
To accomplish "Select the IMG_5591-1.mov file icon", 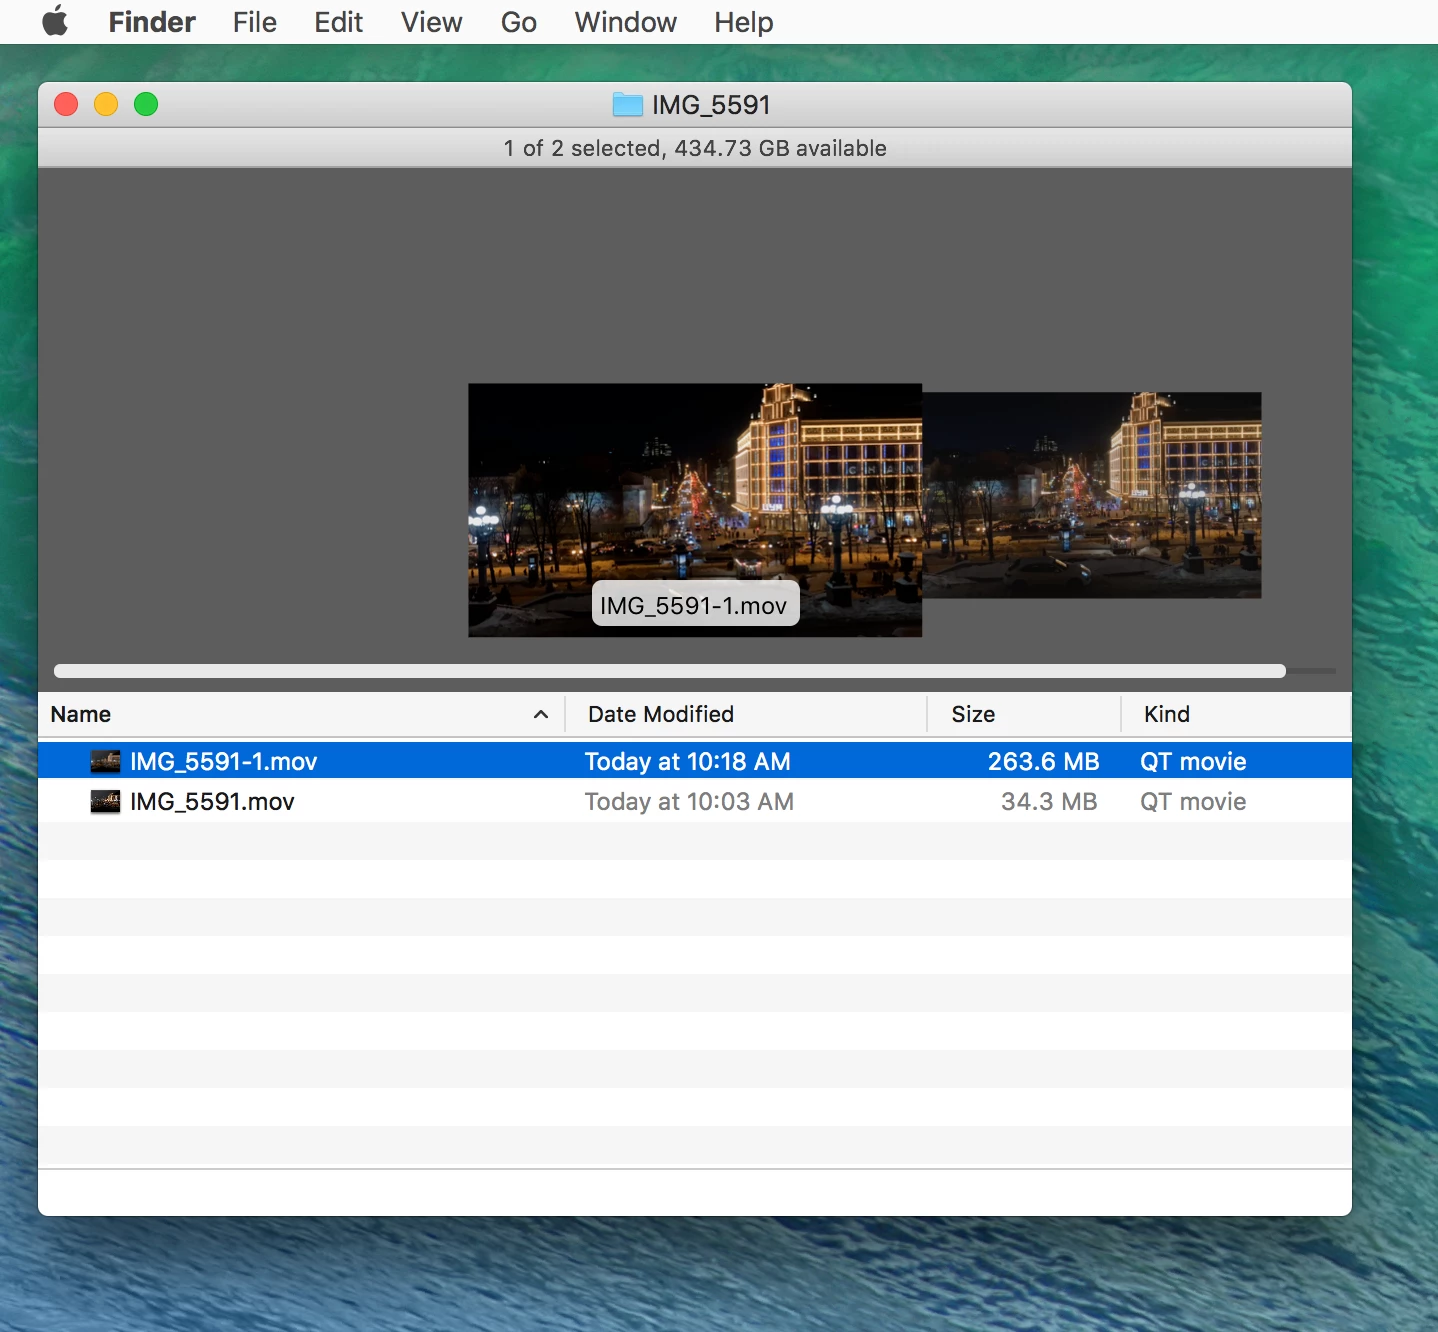I will coord(105,762).
